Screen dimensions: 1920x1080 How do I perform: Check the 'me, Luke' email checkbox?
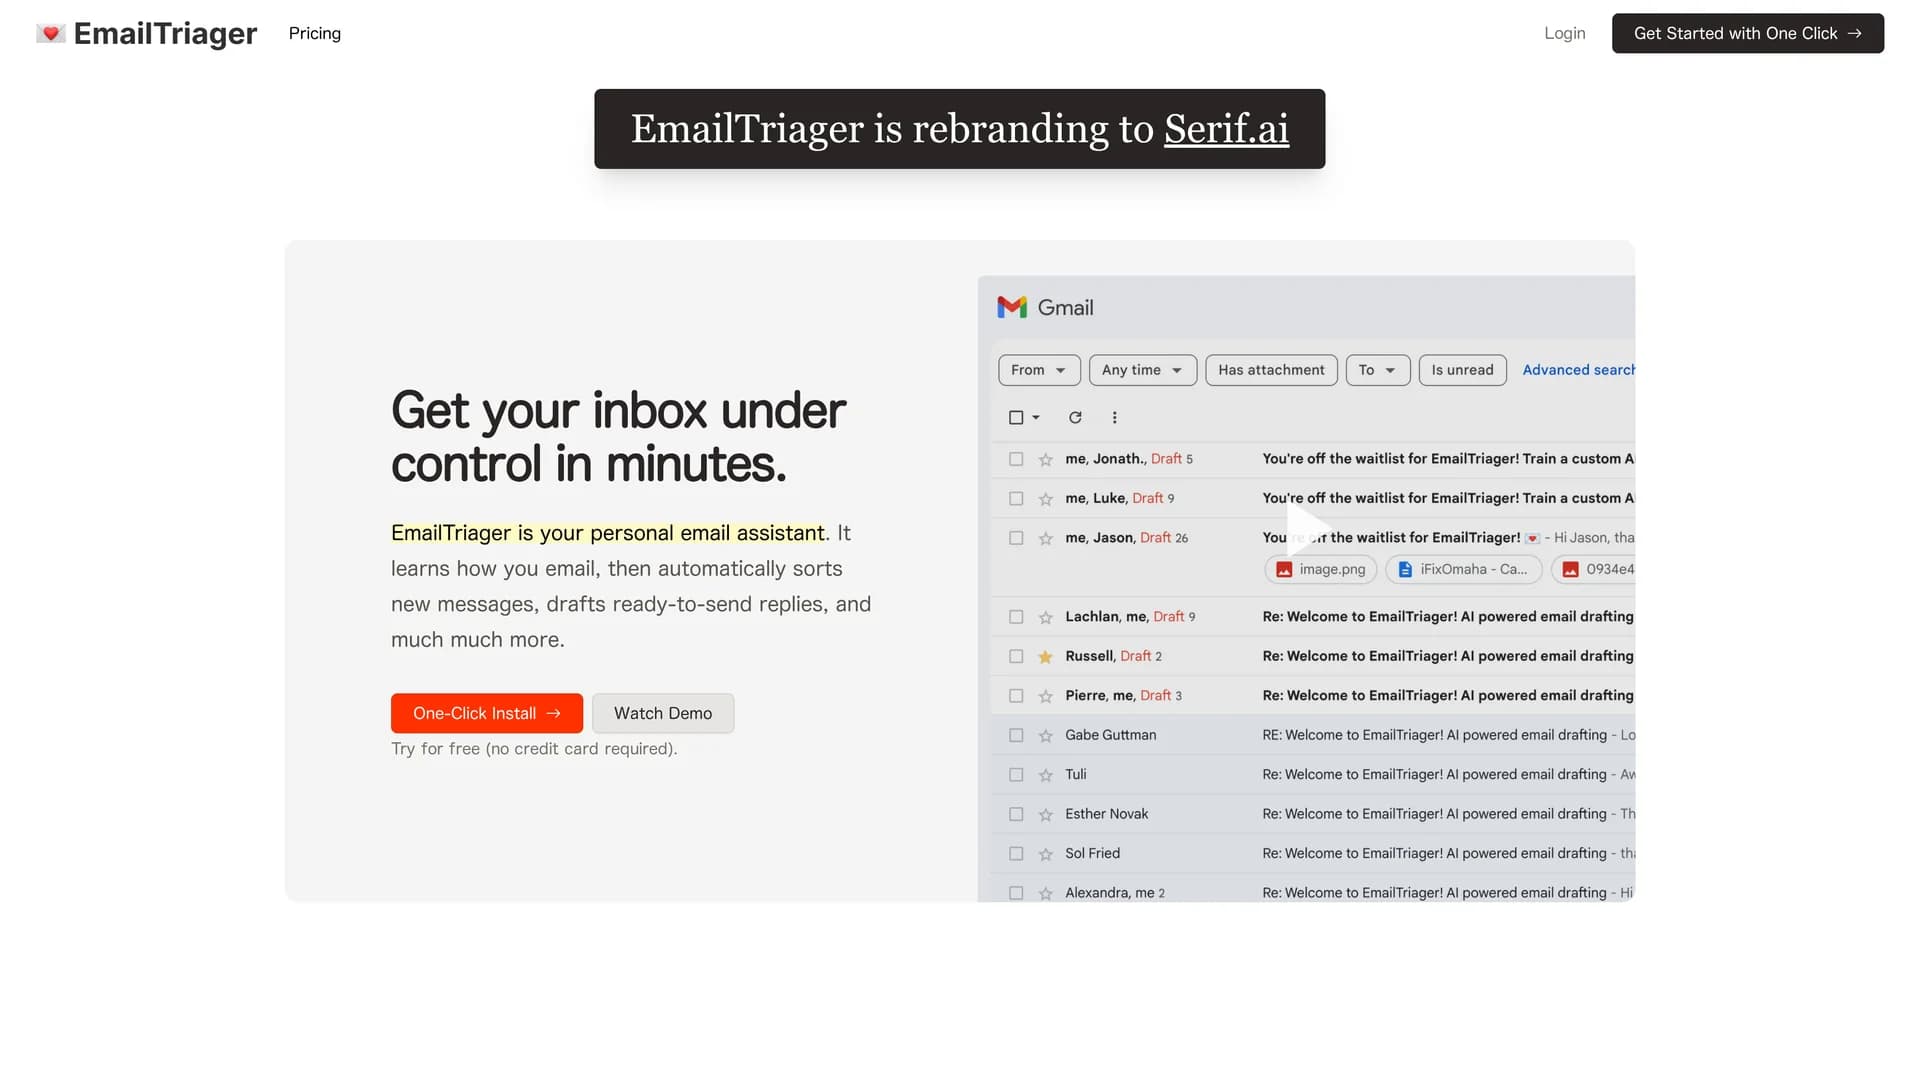click(1016, 498)
